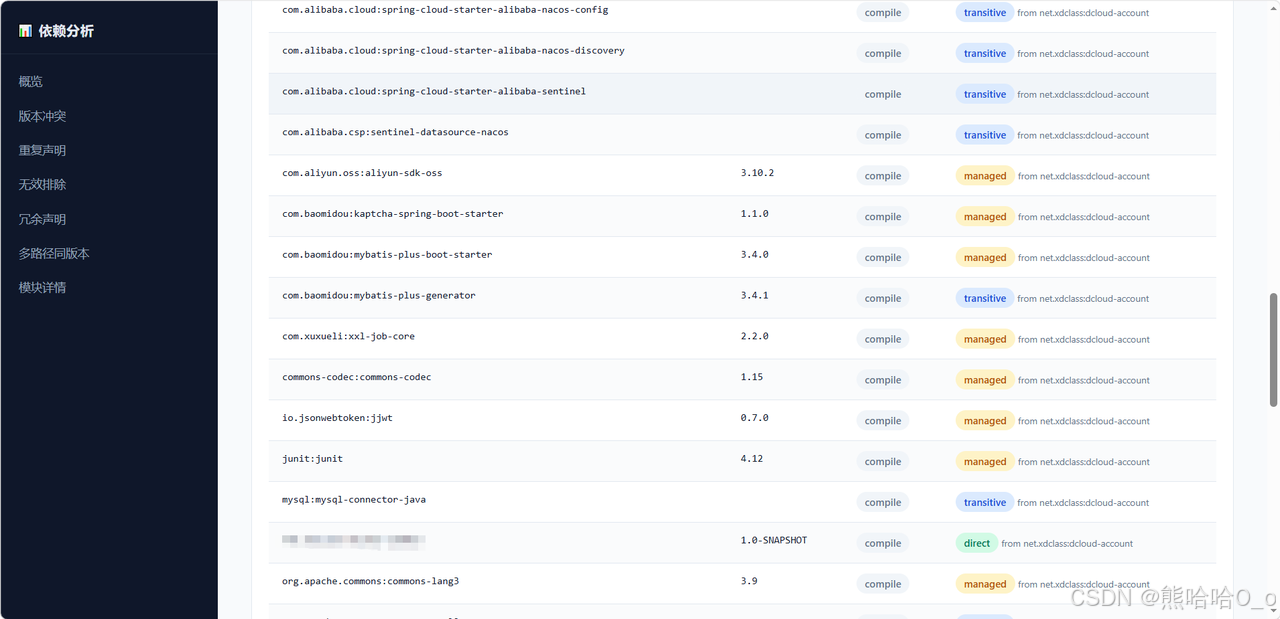The width and height of the screenshot is (1280, 619).
Task: Select the mysql:mysql-connector-java dependency name
Action: pos(354,500)
